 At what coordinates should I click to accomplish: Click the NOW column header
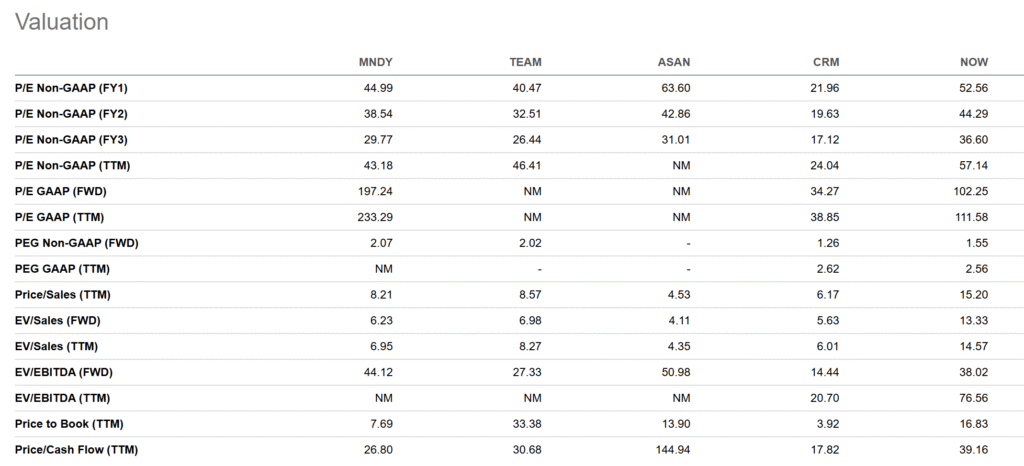(x=974, y=63)
